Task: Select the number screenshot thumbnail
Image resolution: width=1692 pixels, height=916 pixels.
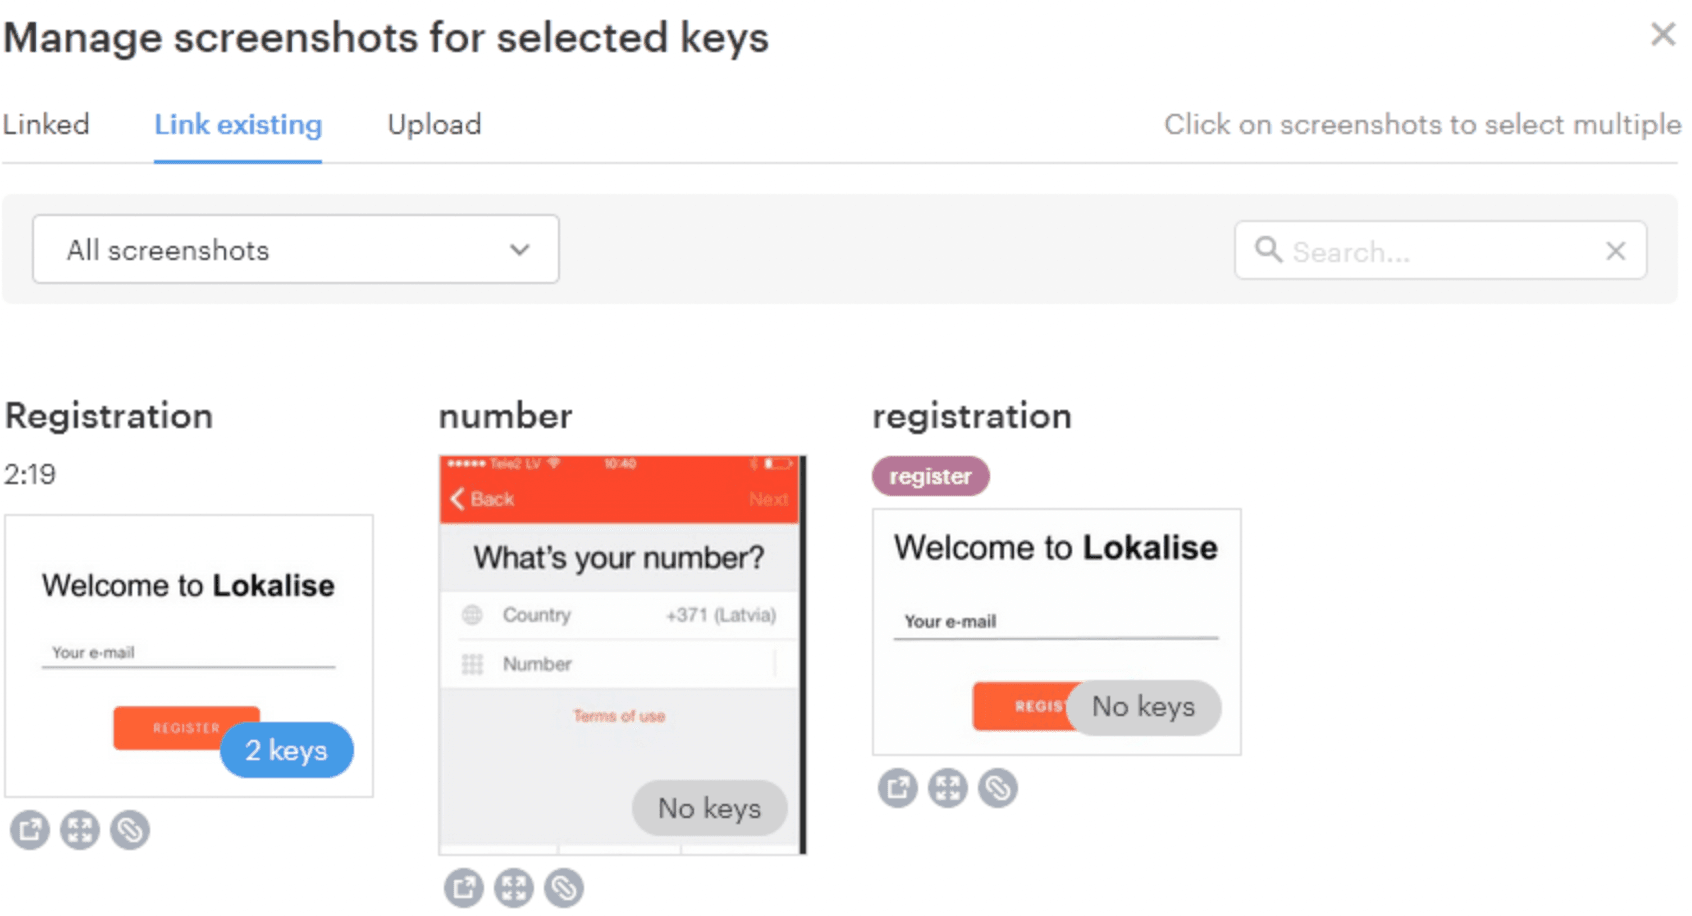Action: click(620, 640)
